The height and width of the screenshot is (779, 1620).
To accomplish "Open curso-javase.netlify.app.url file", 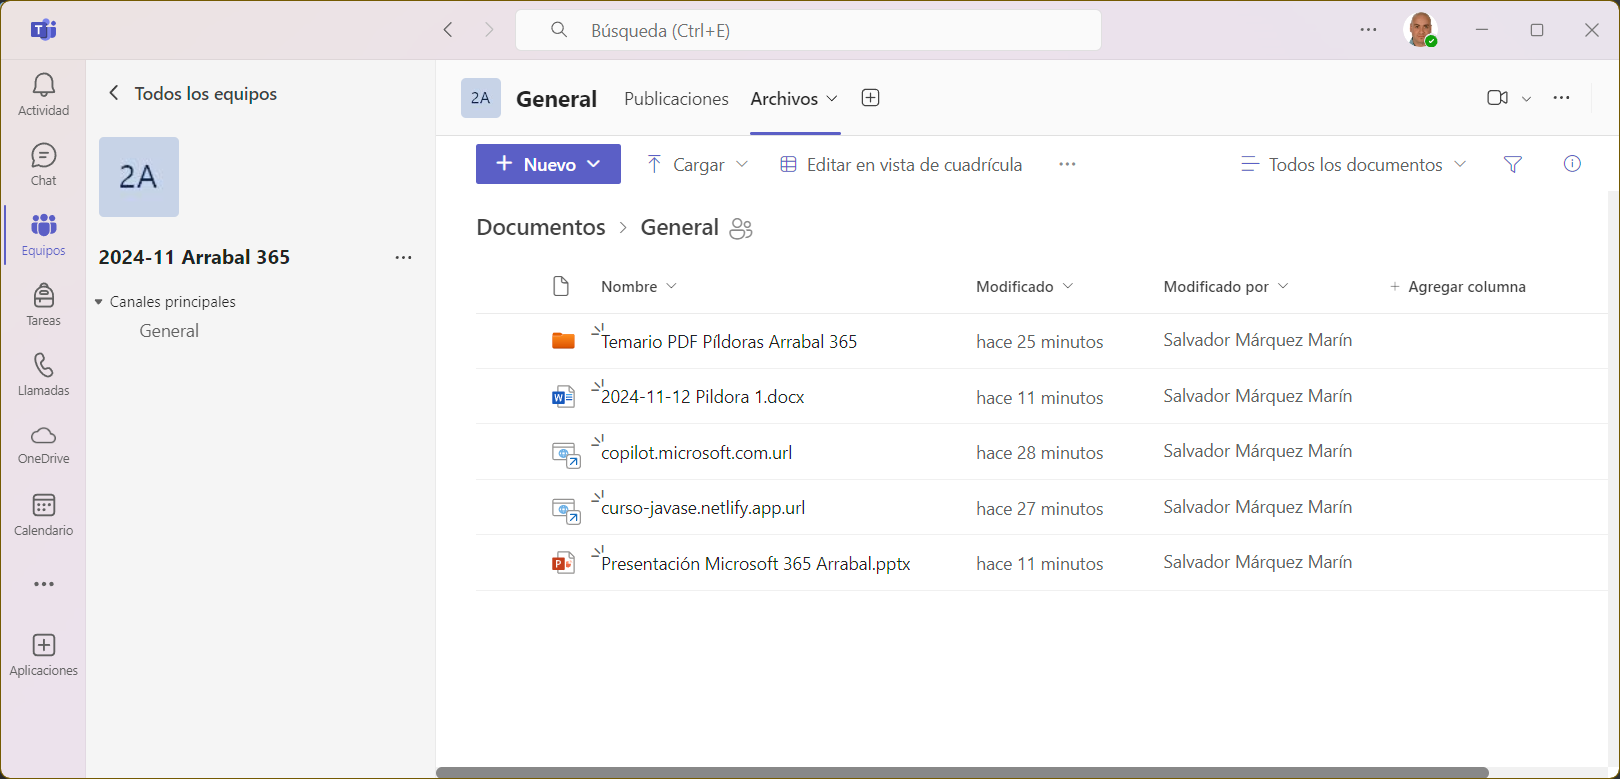I will (x=703, y=508).
